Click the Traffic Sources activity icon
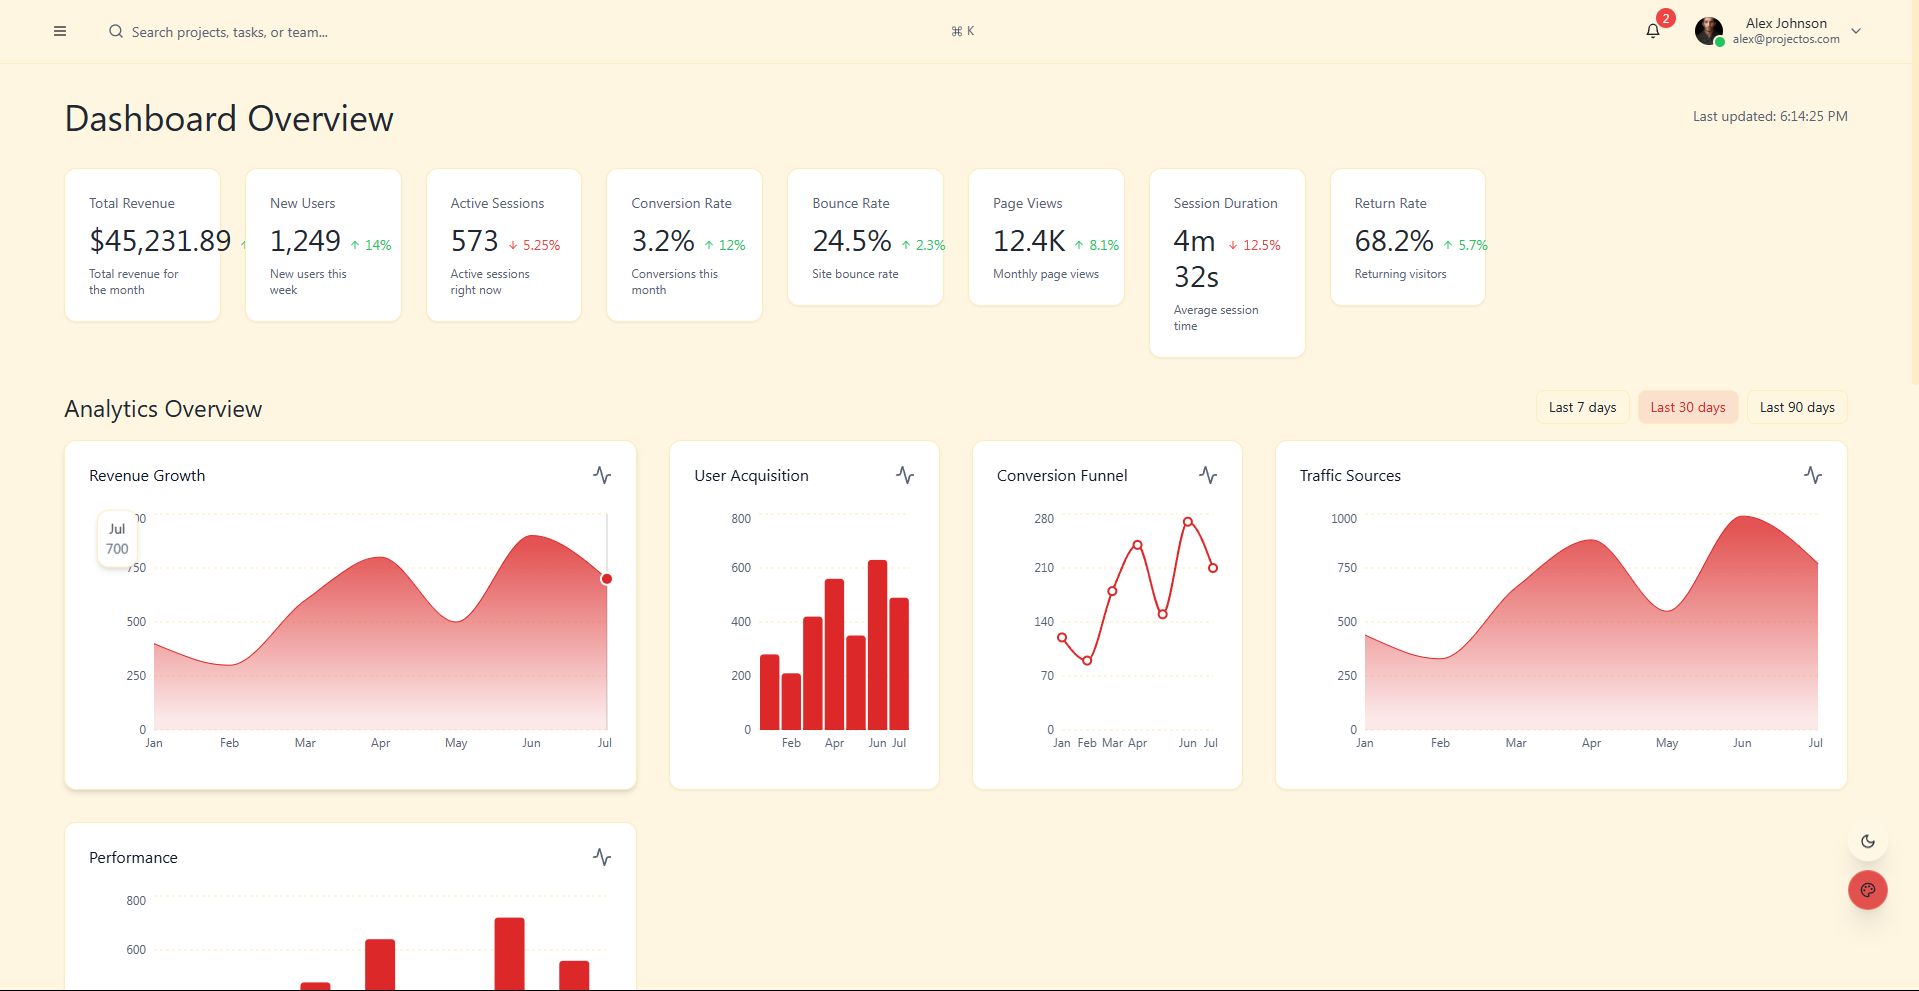This screenshot has width=1919, height=991. tap(1813, 475)
